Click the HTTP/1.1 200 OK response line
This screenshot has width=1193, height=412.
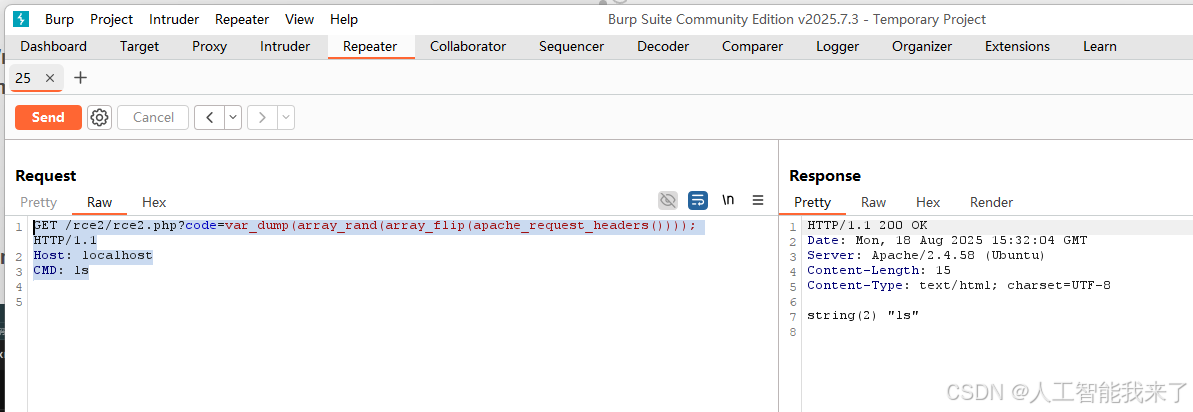(x=867, y=225)
